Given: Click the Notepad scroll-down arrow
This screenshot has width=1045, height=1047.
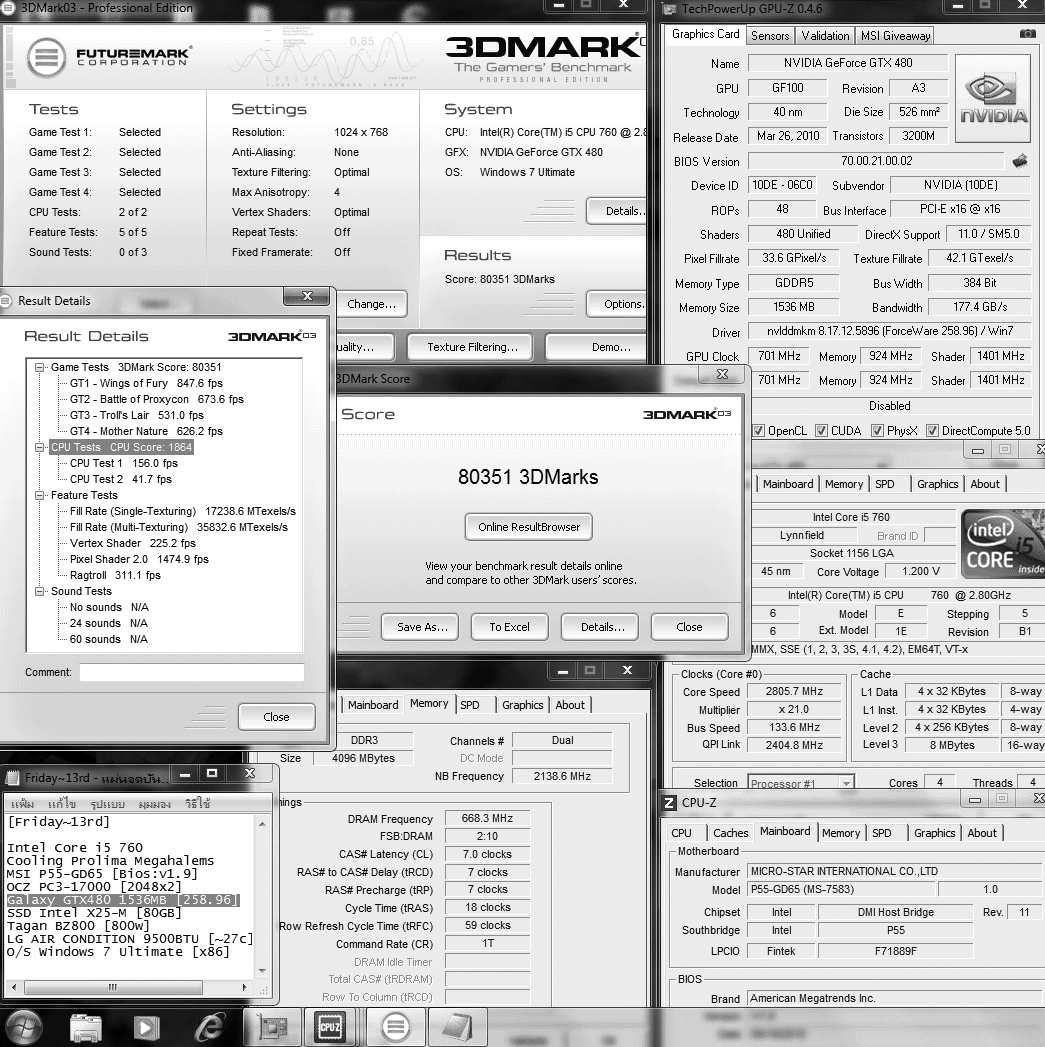Looking at the screenshot, I should pyautogui.click(x=262, y=970).
